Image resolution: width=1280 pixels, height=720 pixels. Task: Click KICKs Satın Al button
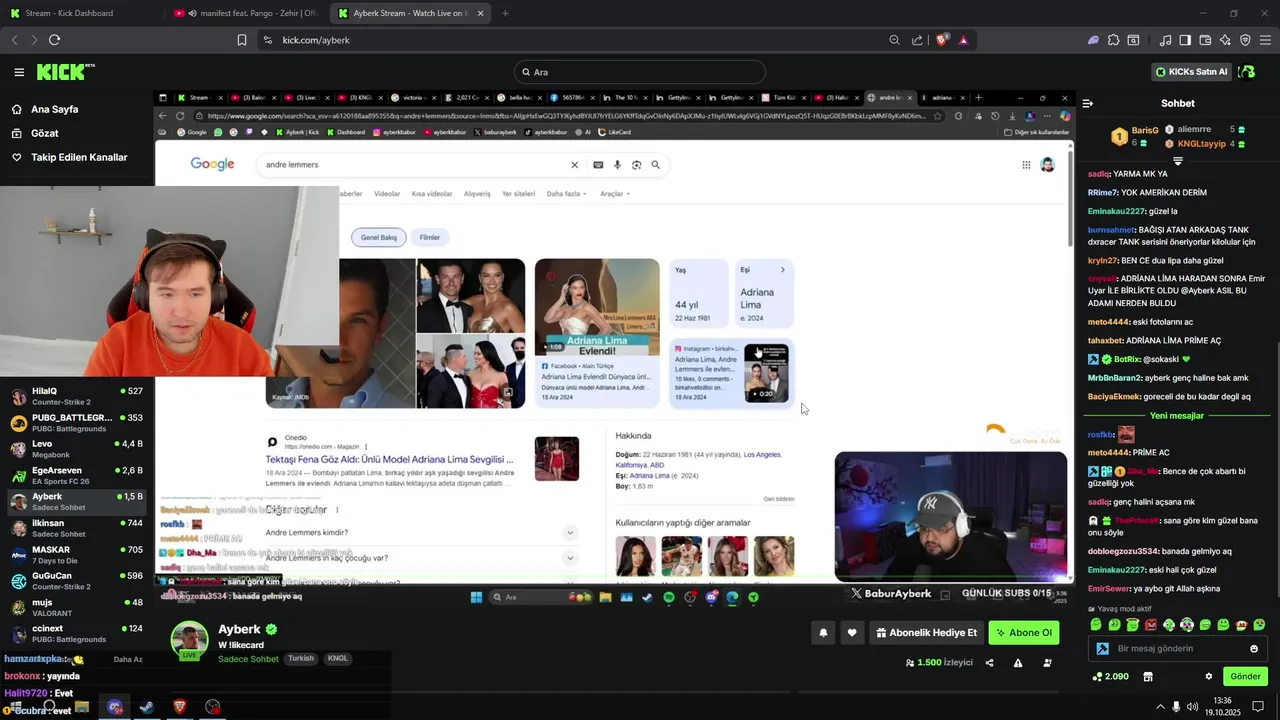click(x=1190, y=72)
